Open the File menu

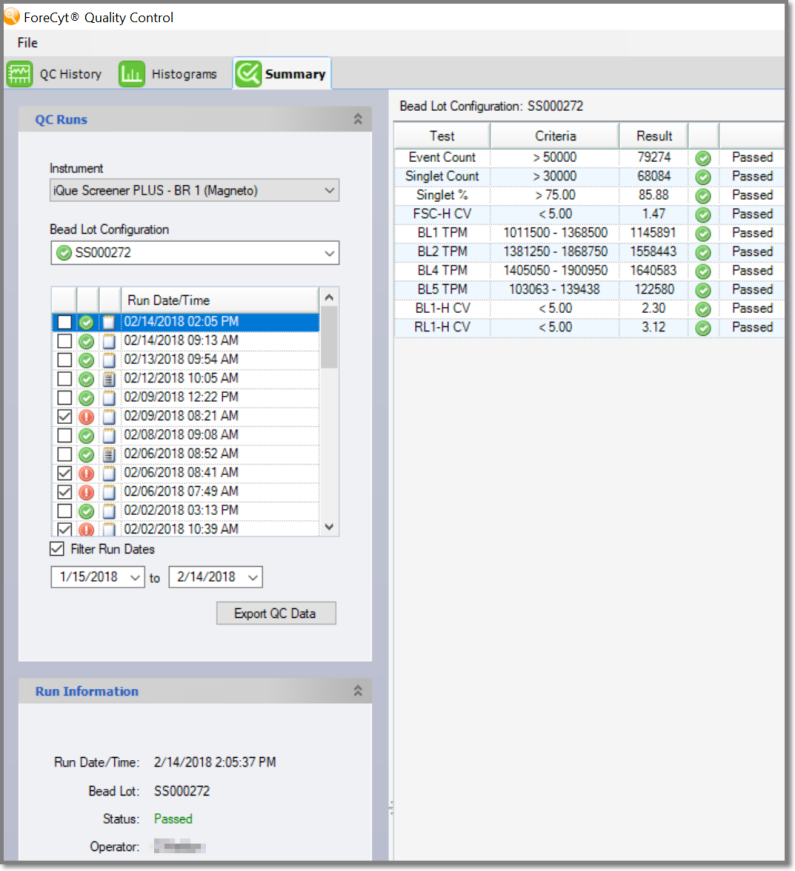[27, 43]
